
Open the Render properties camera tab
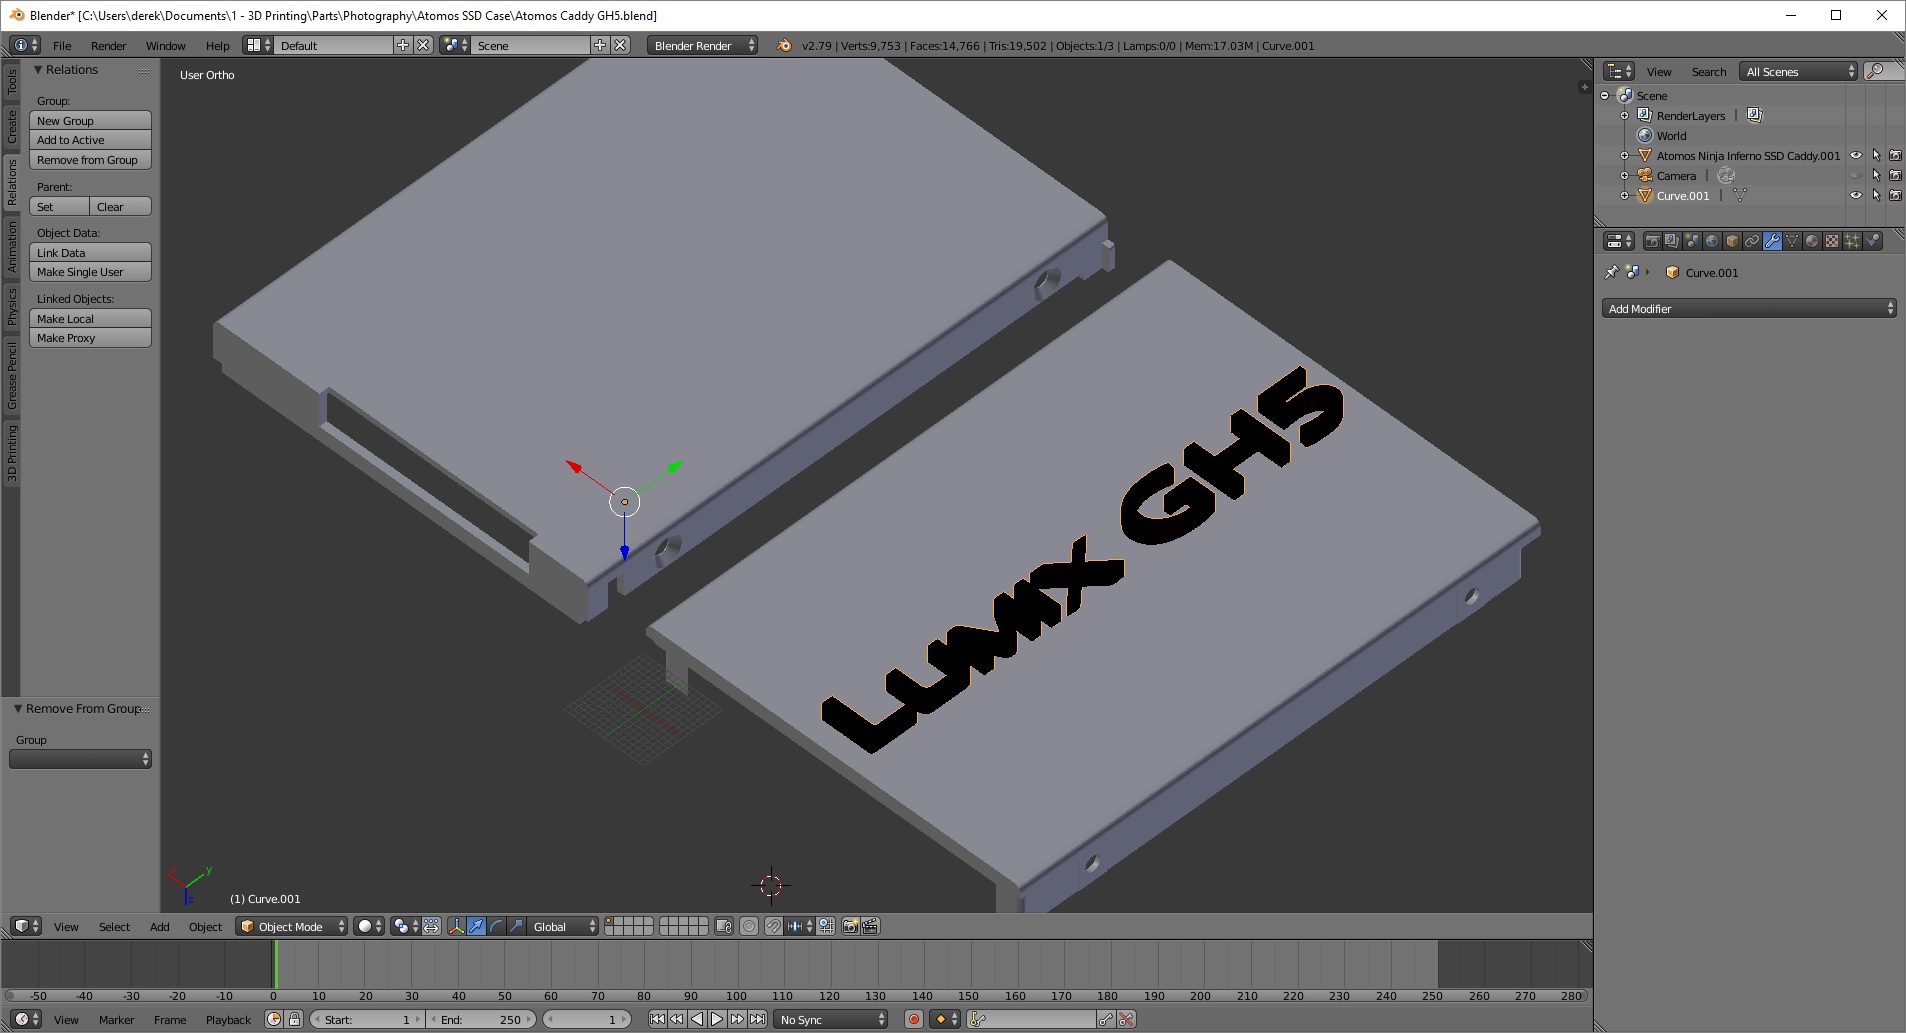1652,241
